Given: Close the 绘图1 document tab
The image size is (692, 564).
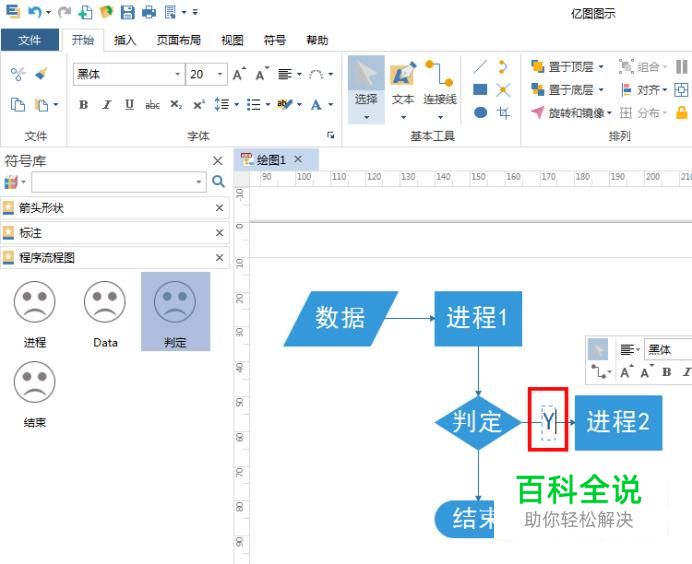Looking at the screenshot, I should pos(298,159).
